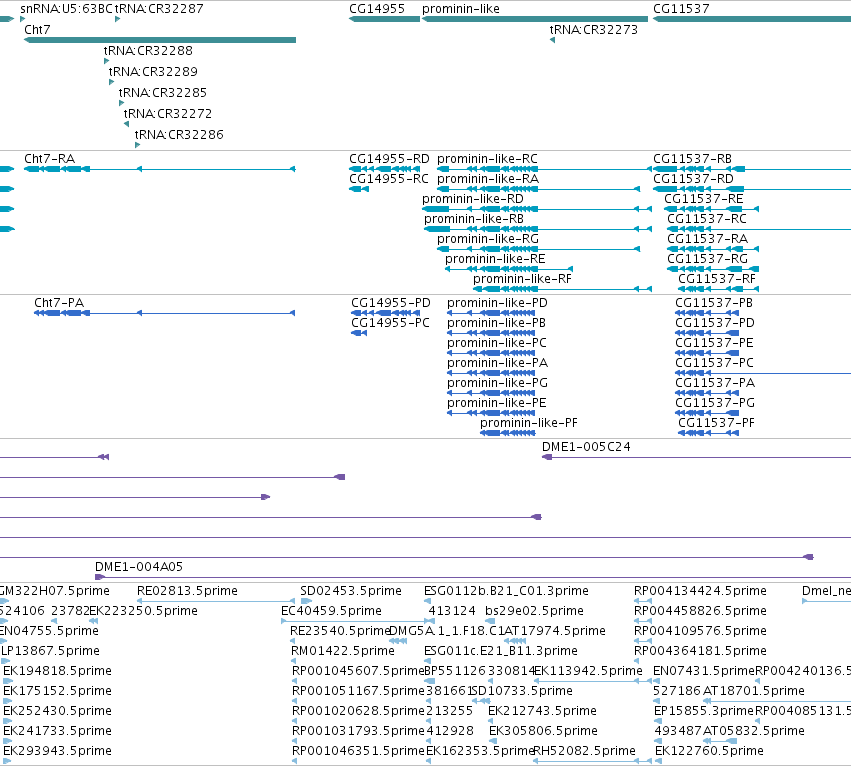Select the tRNA:CR32288 label
Viewport: 851px width, 766px height.
click(x=148, y=50)
